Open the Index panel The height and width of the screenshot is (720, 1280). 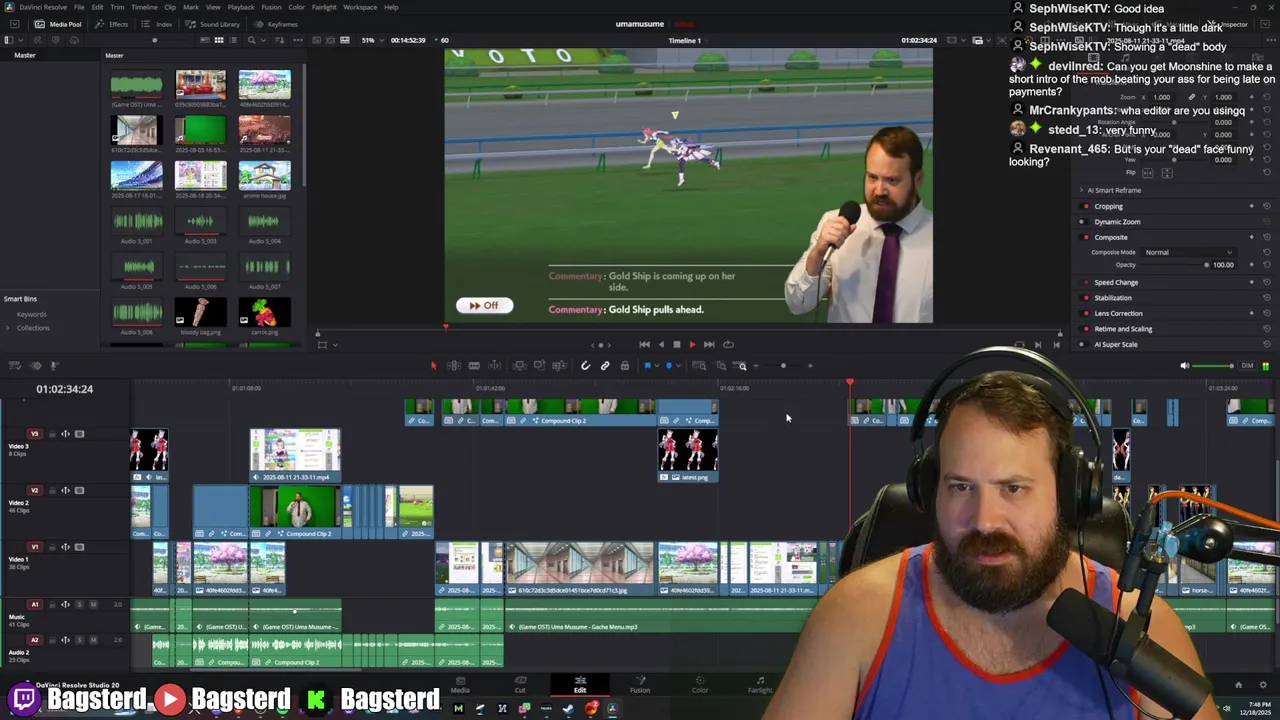[158, 24]
